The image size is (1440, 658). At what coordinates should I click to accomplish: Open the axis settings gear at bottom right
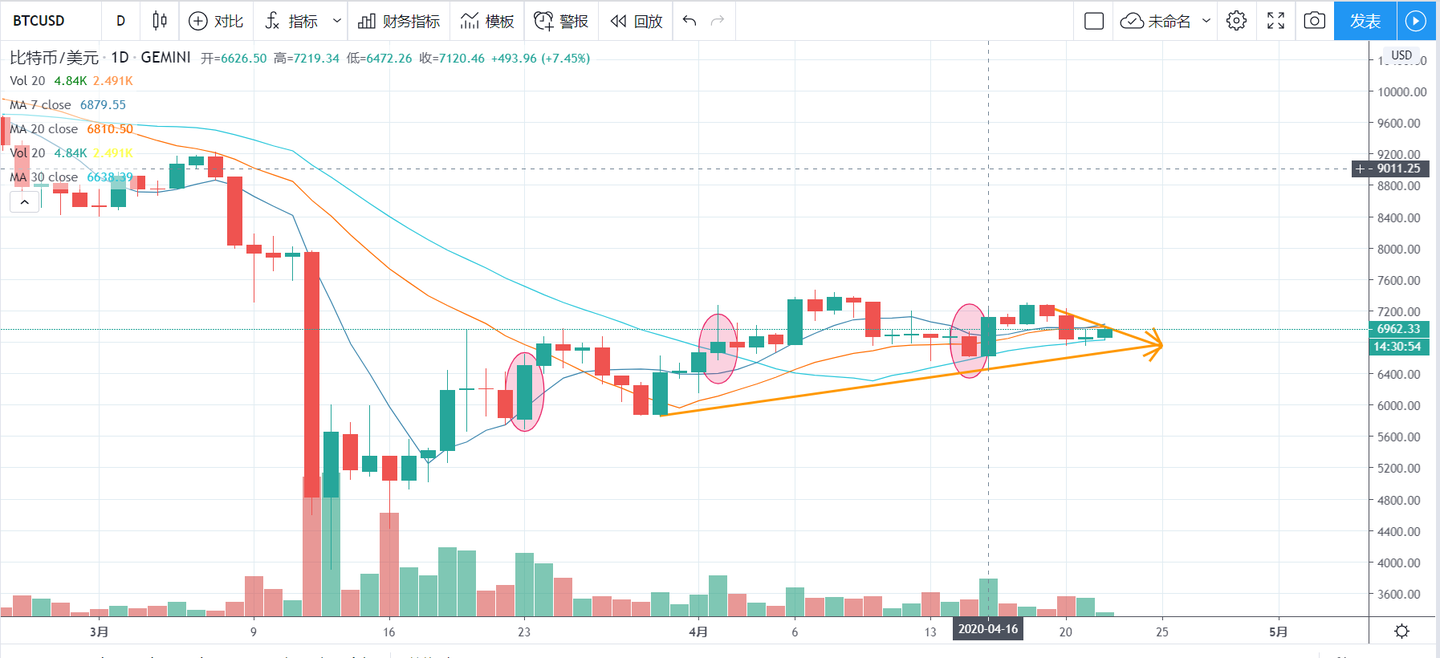click(x=1402, y=631)
